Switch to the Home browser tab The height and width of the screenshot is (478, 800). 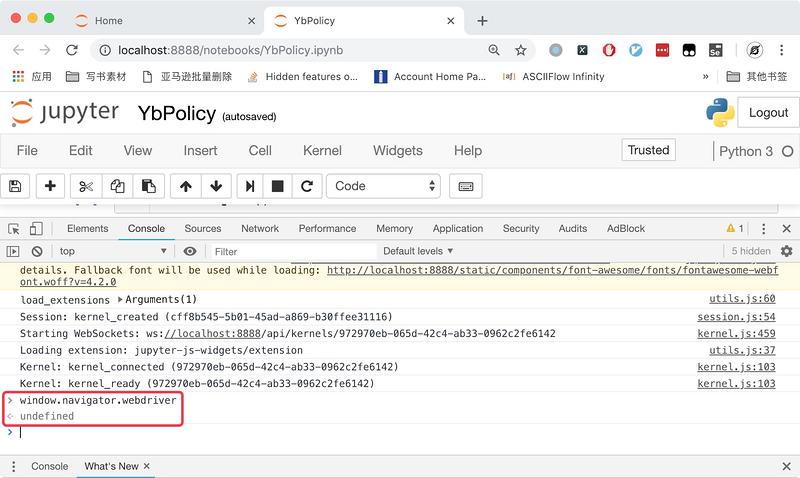click(x=163, y=21)
